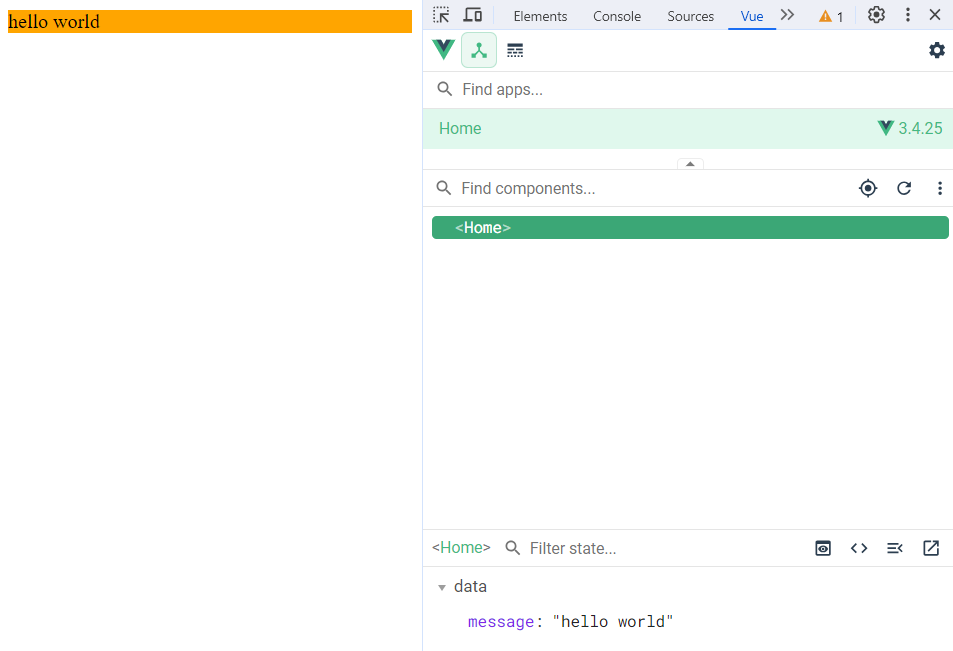This screenshot has height=651, width=953.
Task: Toggle the device toolbar icon
Action: [473, 15]
